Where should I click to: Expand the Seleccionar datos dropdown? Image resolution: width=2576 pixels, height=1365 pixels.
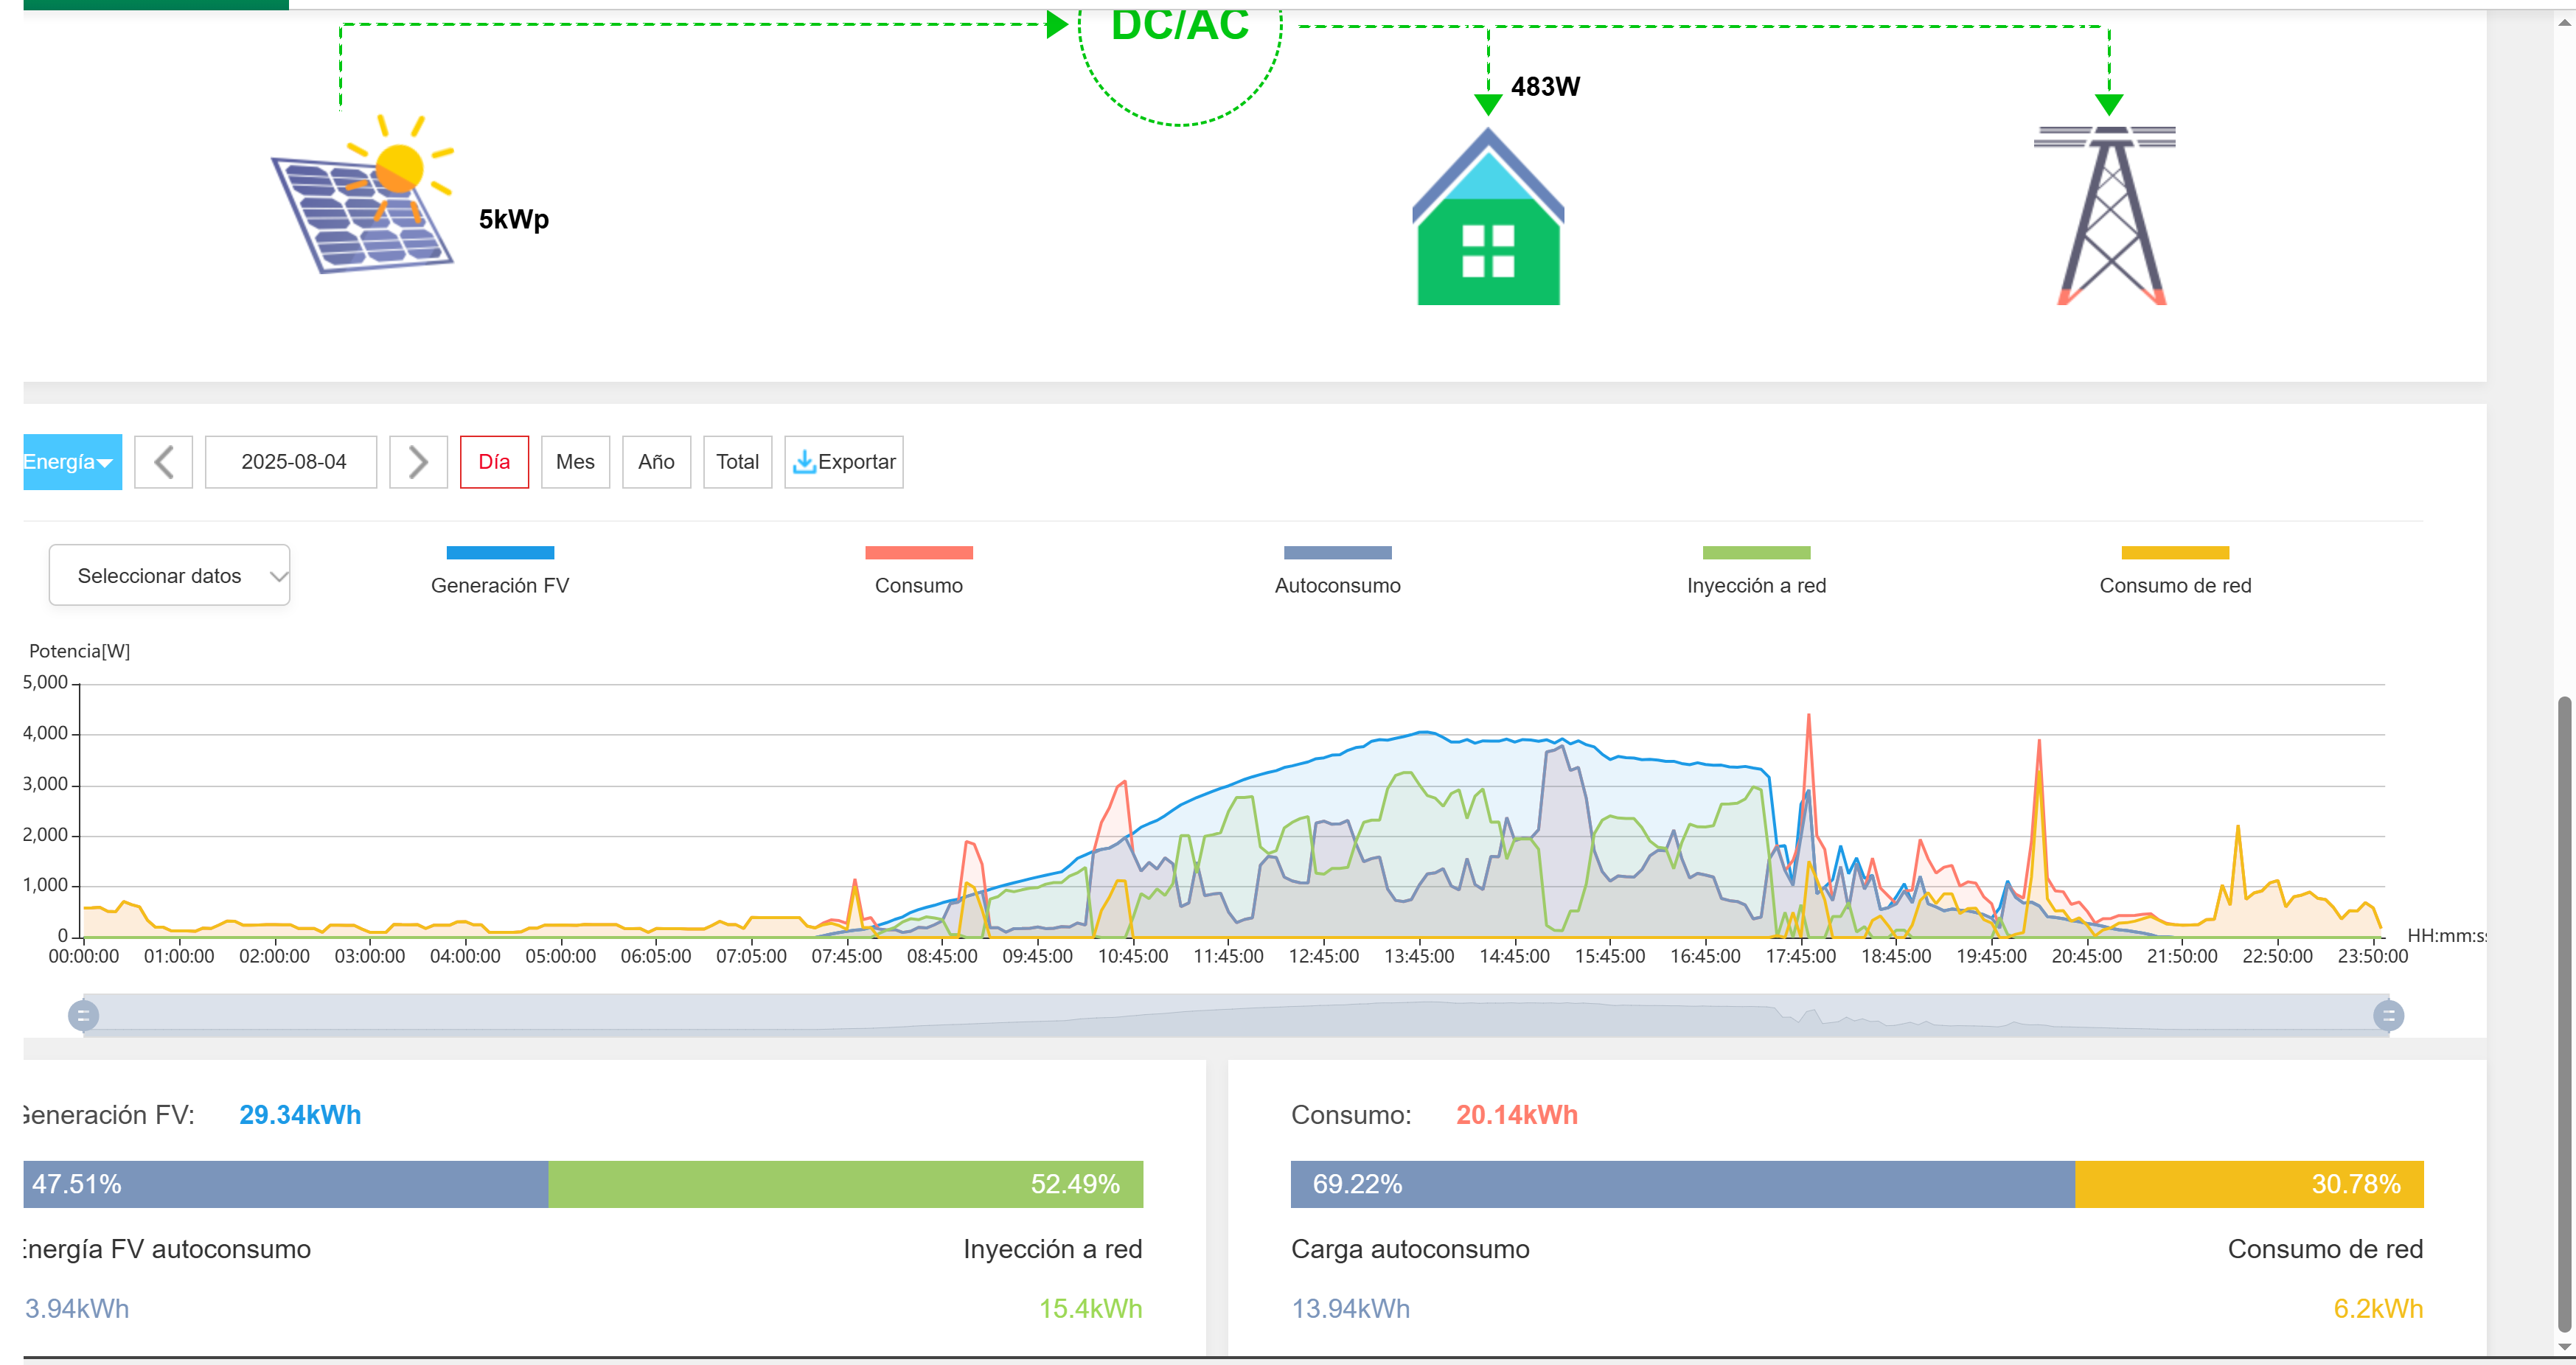(x=170, y=575)
